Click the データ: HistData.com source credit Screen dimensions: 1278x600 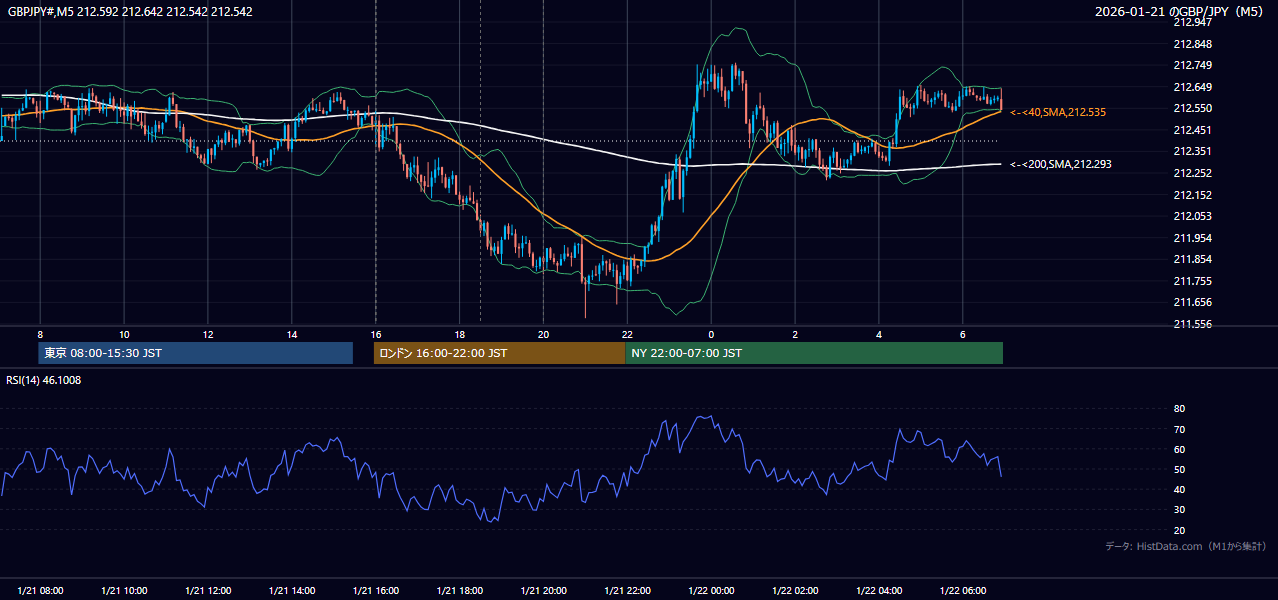1185,546
